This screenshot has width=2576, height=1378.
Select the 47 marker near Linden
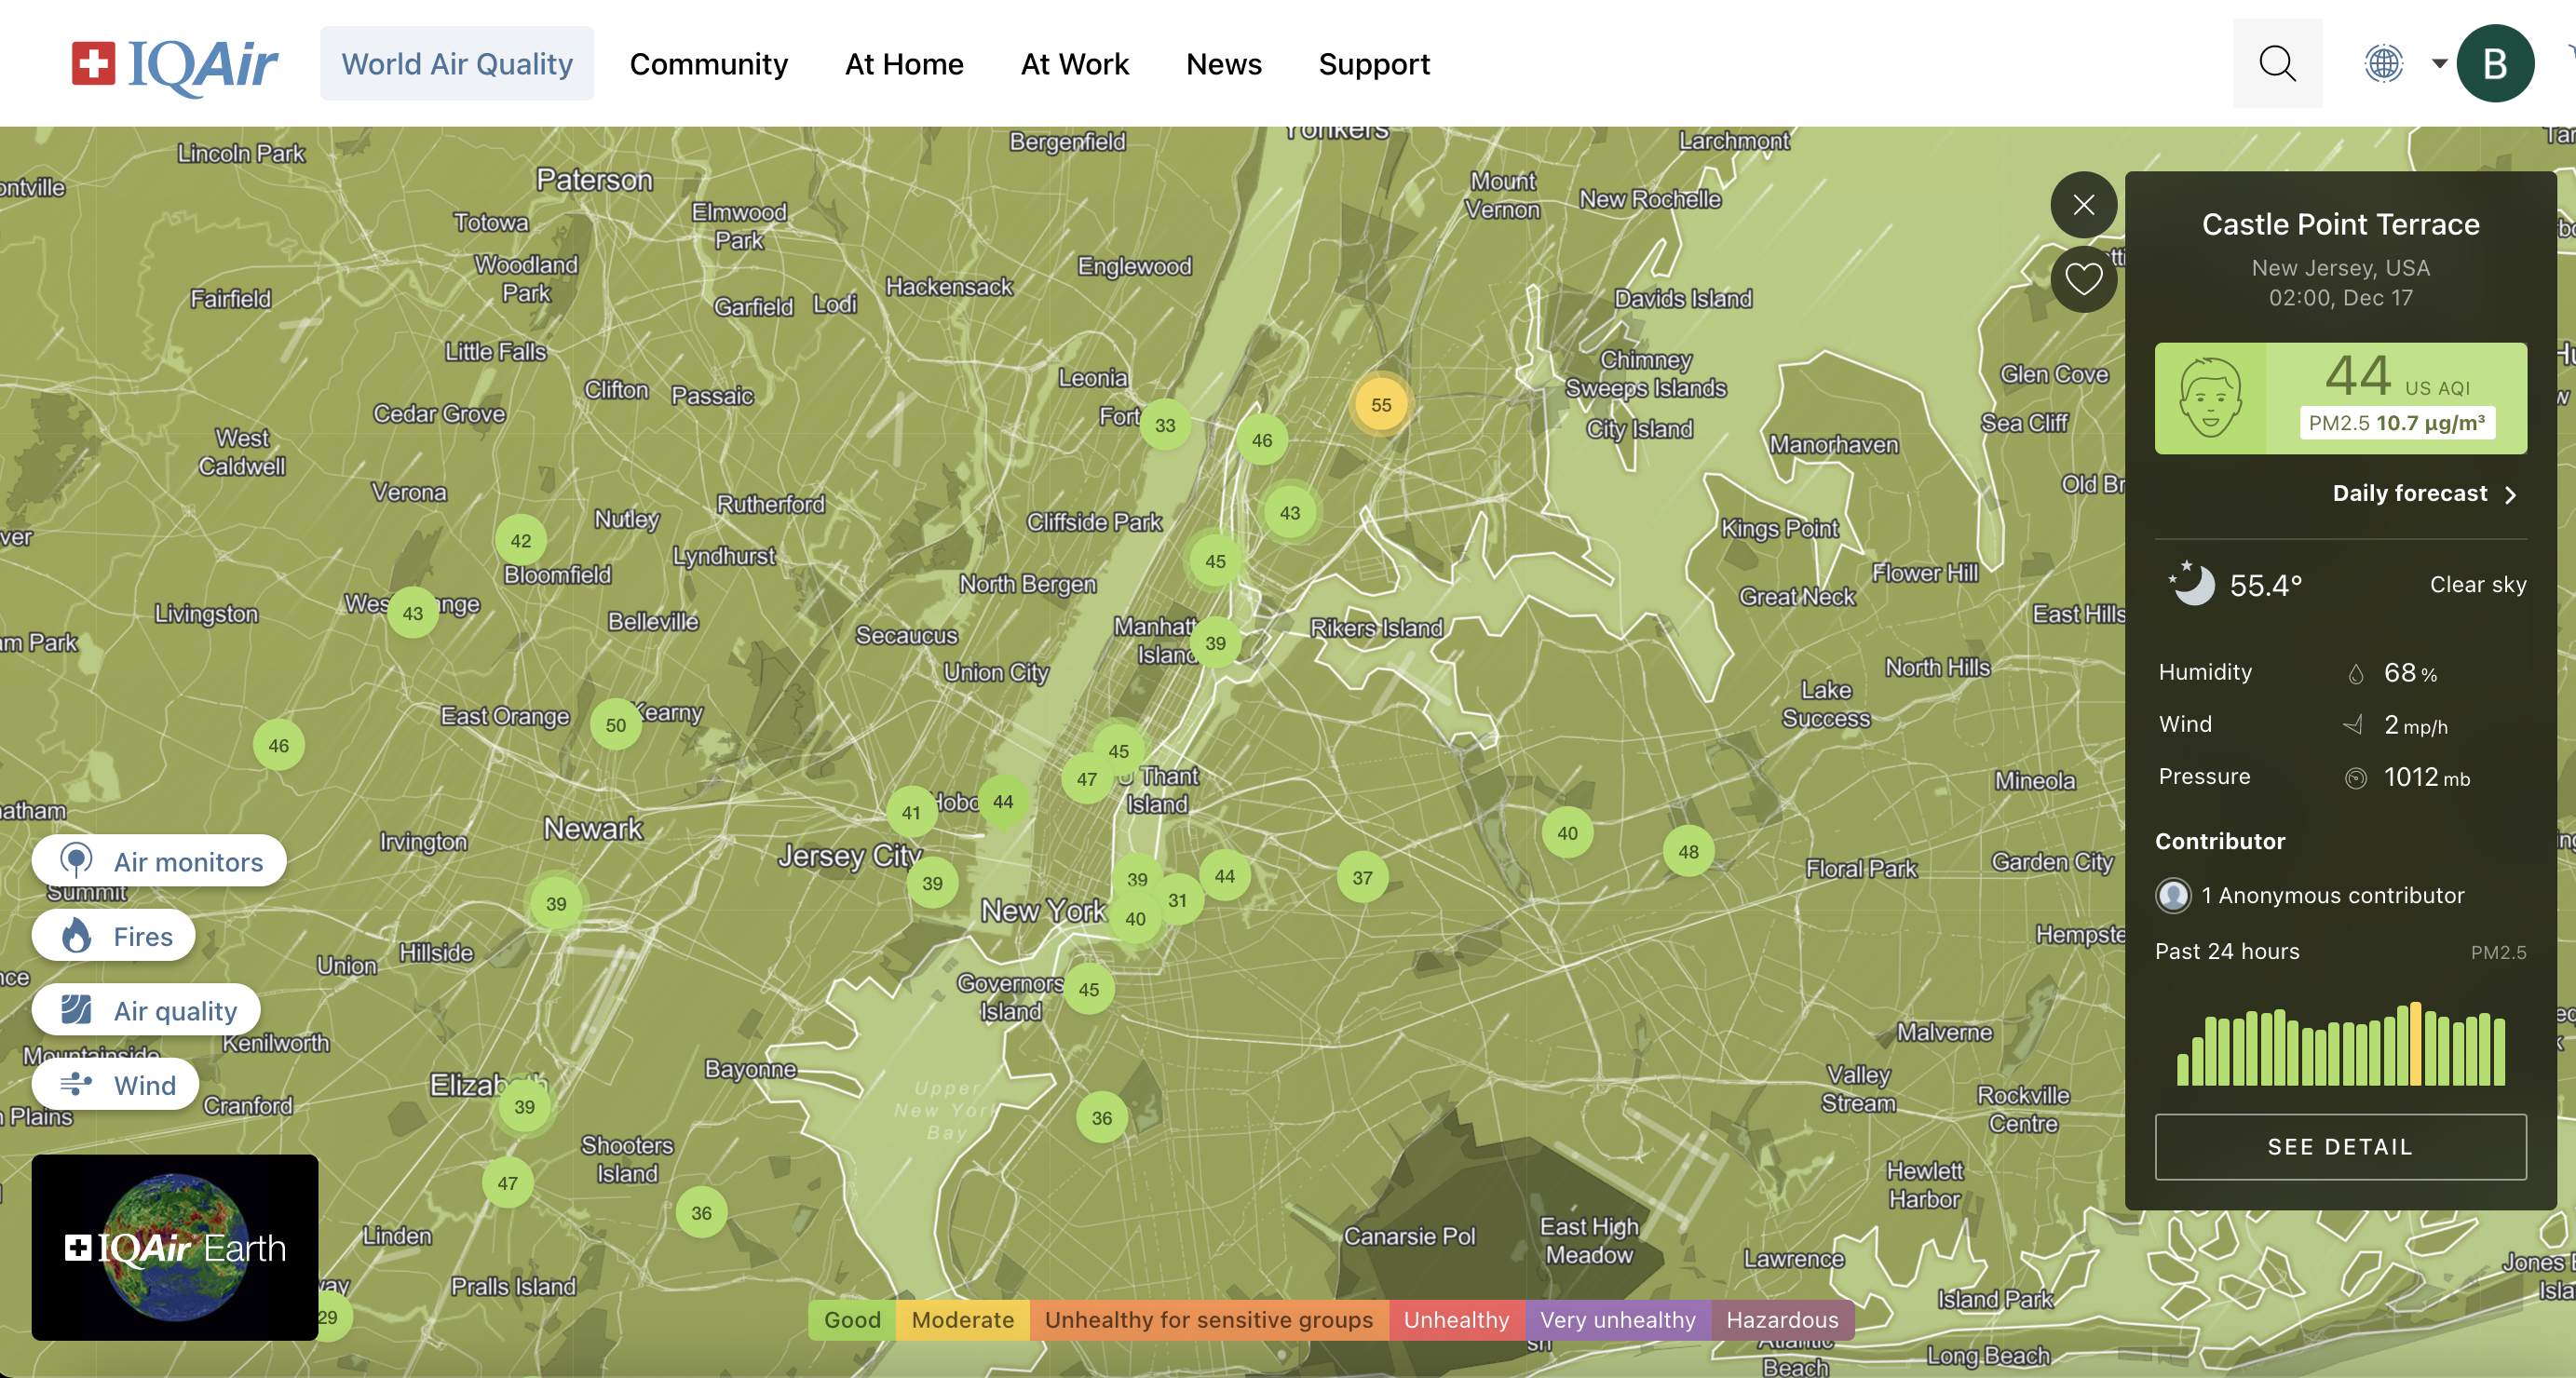click(507, 1182)
